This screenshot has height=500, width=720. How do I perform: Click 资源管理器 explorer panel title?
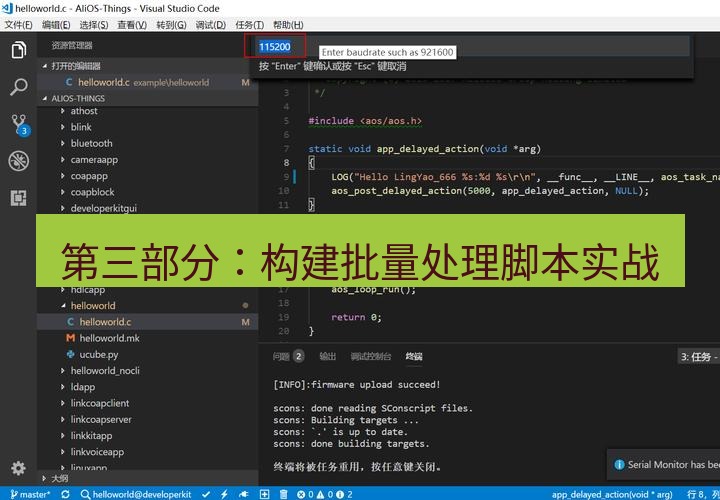[x=72, y=45]
